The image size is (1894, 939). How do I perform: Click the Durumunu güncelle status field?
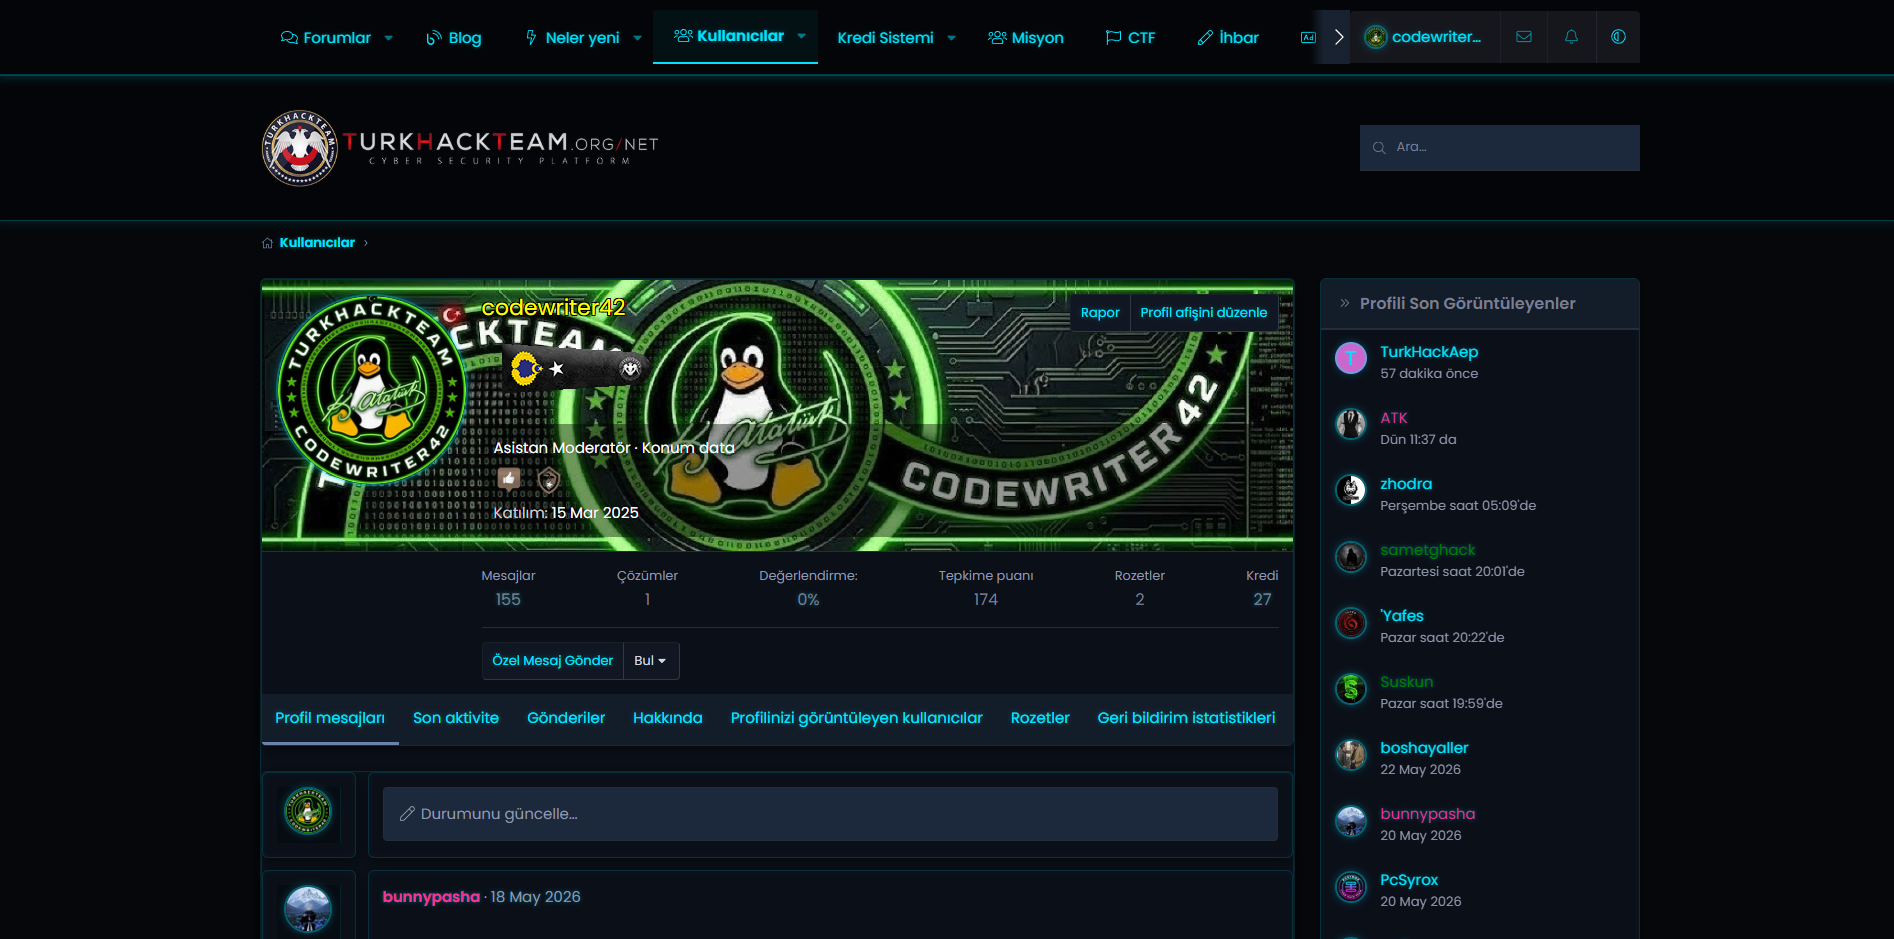(x=830, y=814)
